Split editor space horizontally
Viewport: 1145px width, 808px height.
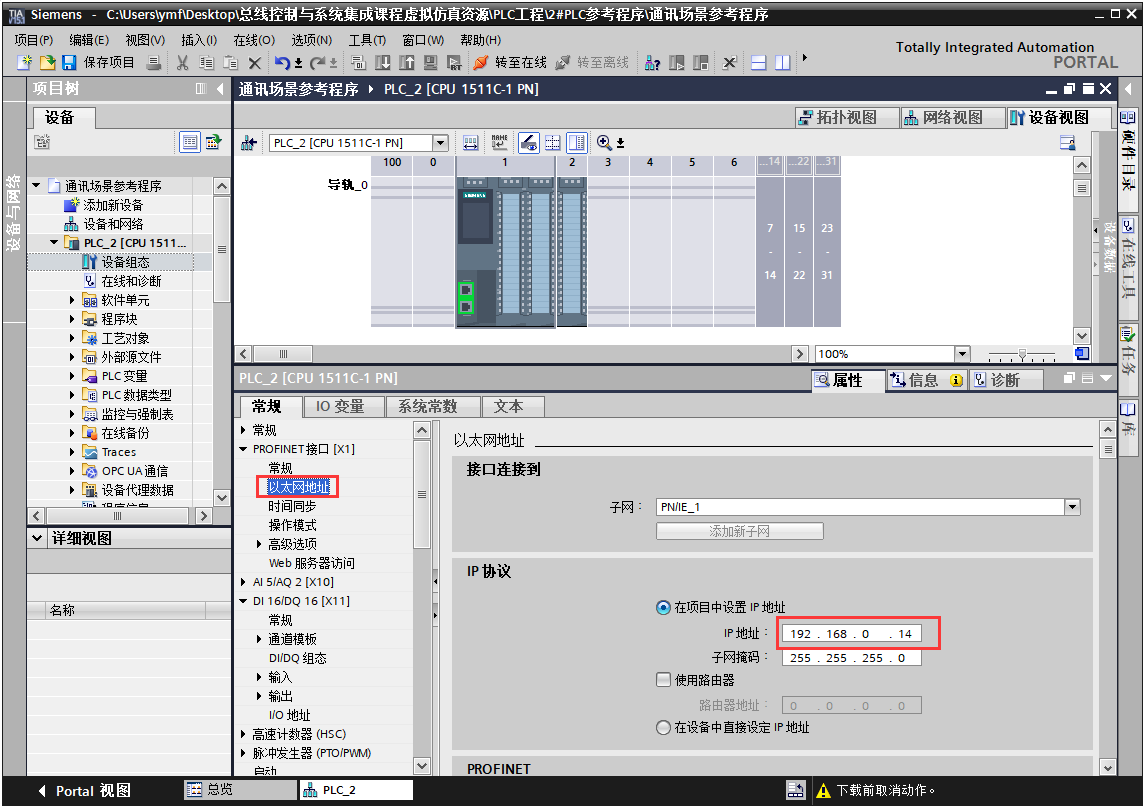pyautogui.click(x=759, y=63)
